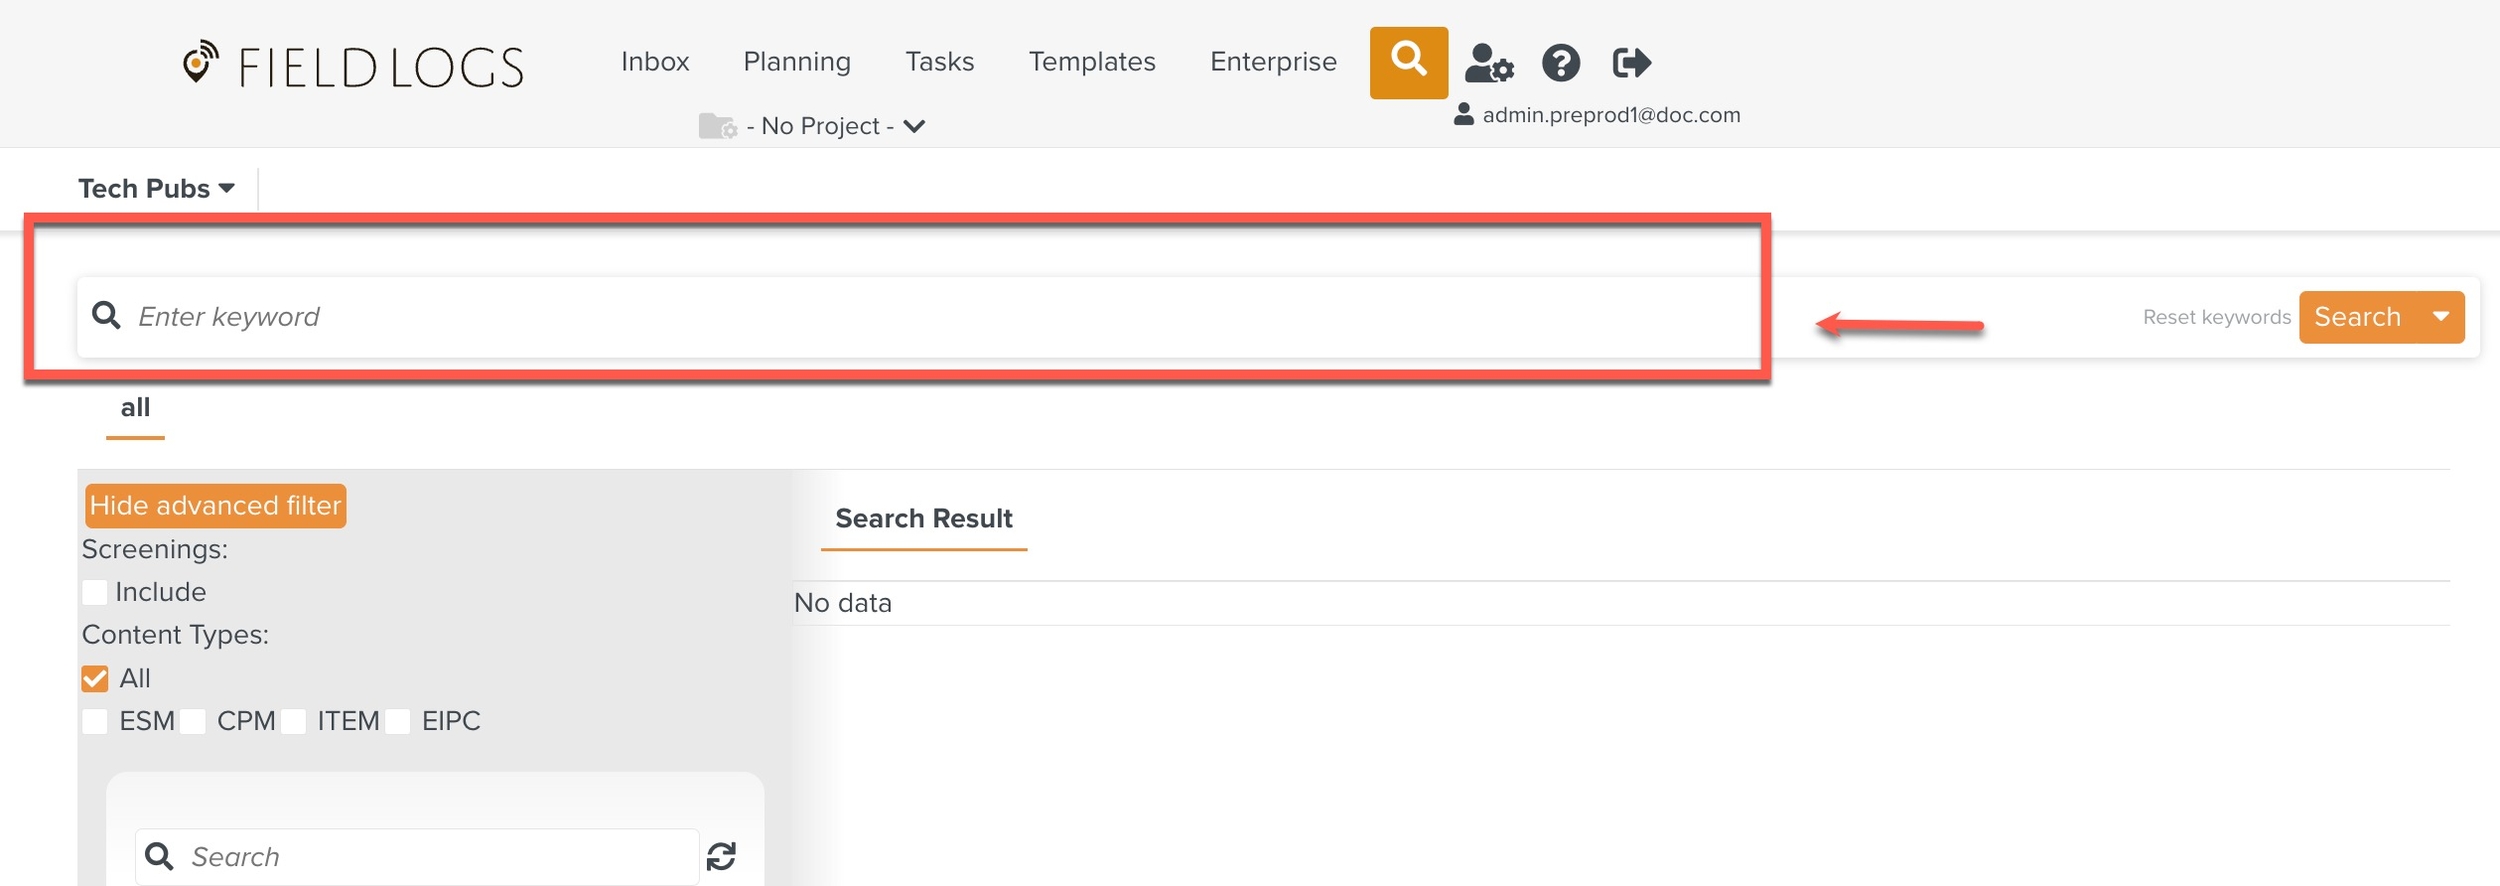
Task: Click the FieldLogs logo
Action: point(353,66)
